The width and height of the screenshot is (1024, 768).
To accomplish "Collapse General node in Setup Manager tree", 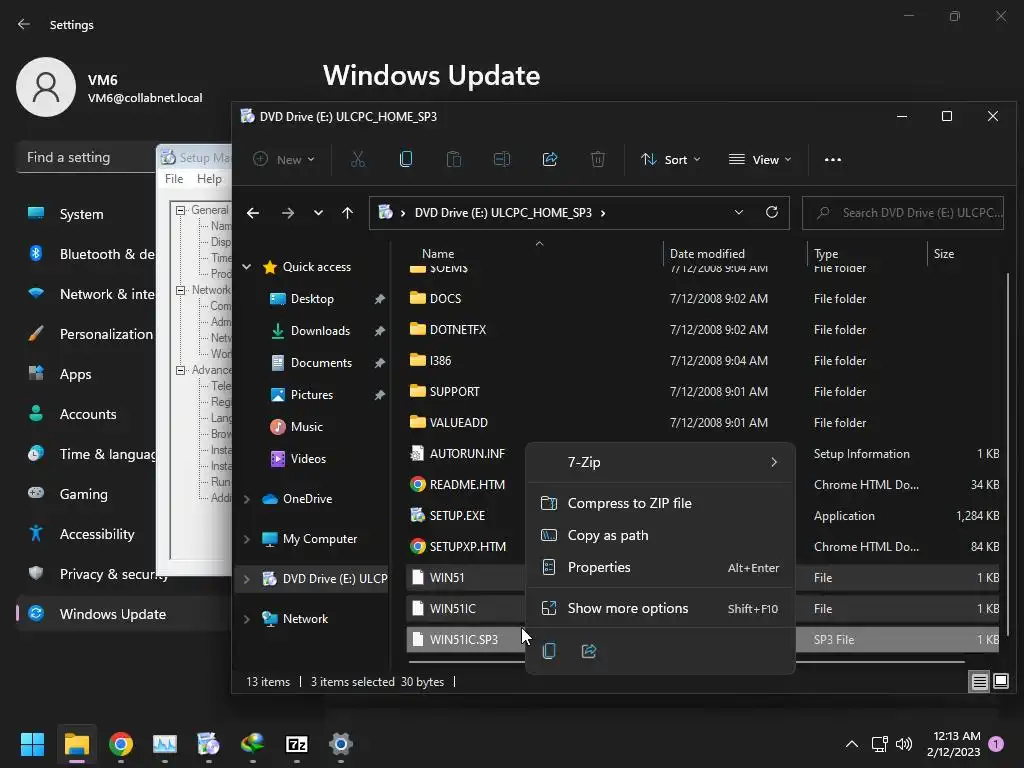I will coord(181,210).
